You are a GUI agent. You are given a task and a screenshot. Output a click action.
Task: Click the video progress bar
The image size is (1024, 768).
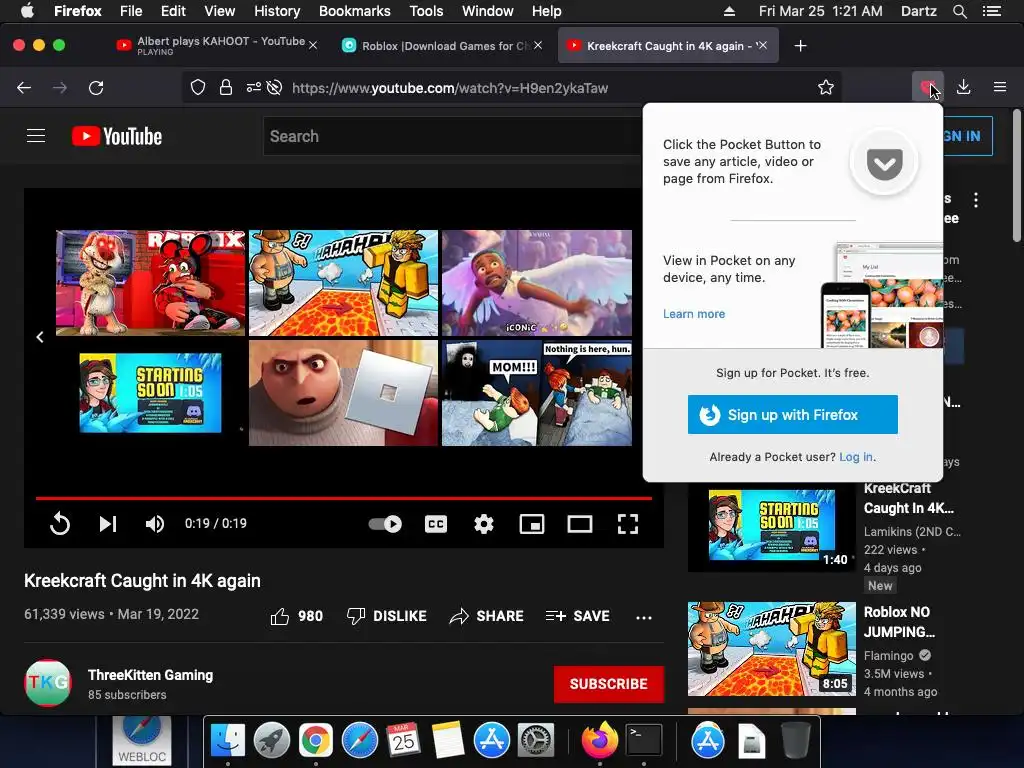pyautogui.click(x=344, y=498)
